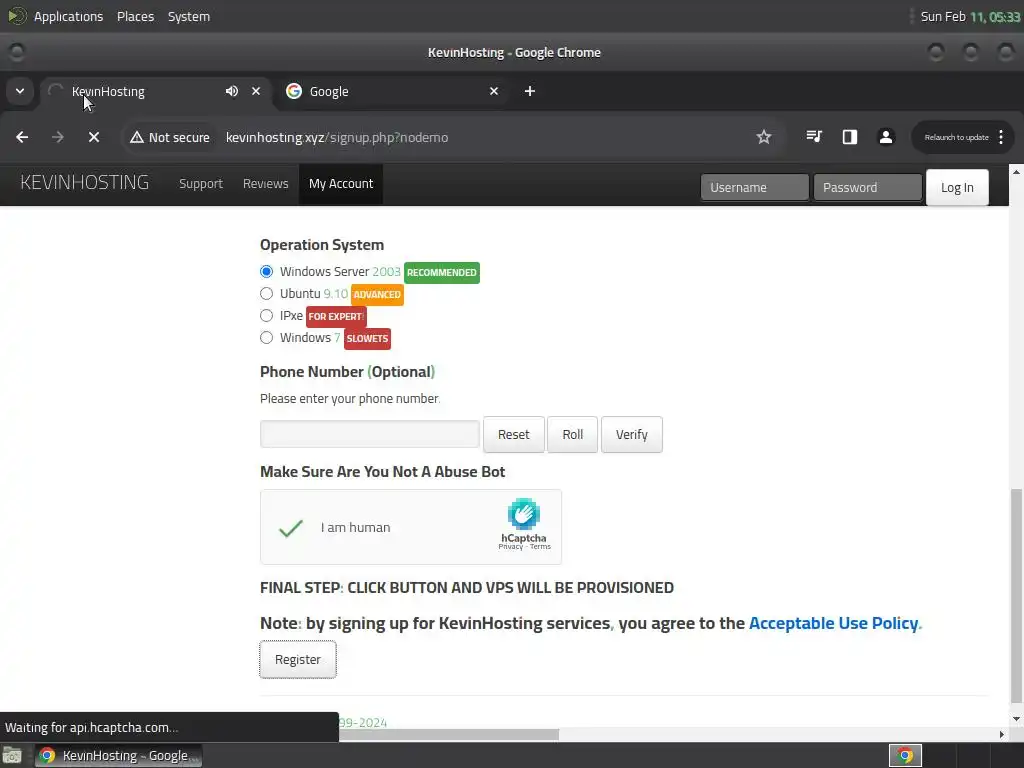The height and width of the screenshot is (768, 1024).
Task: Select Windows Server 2003 radio button
Action: pos(266,272)
